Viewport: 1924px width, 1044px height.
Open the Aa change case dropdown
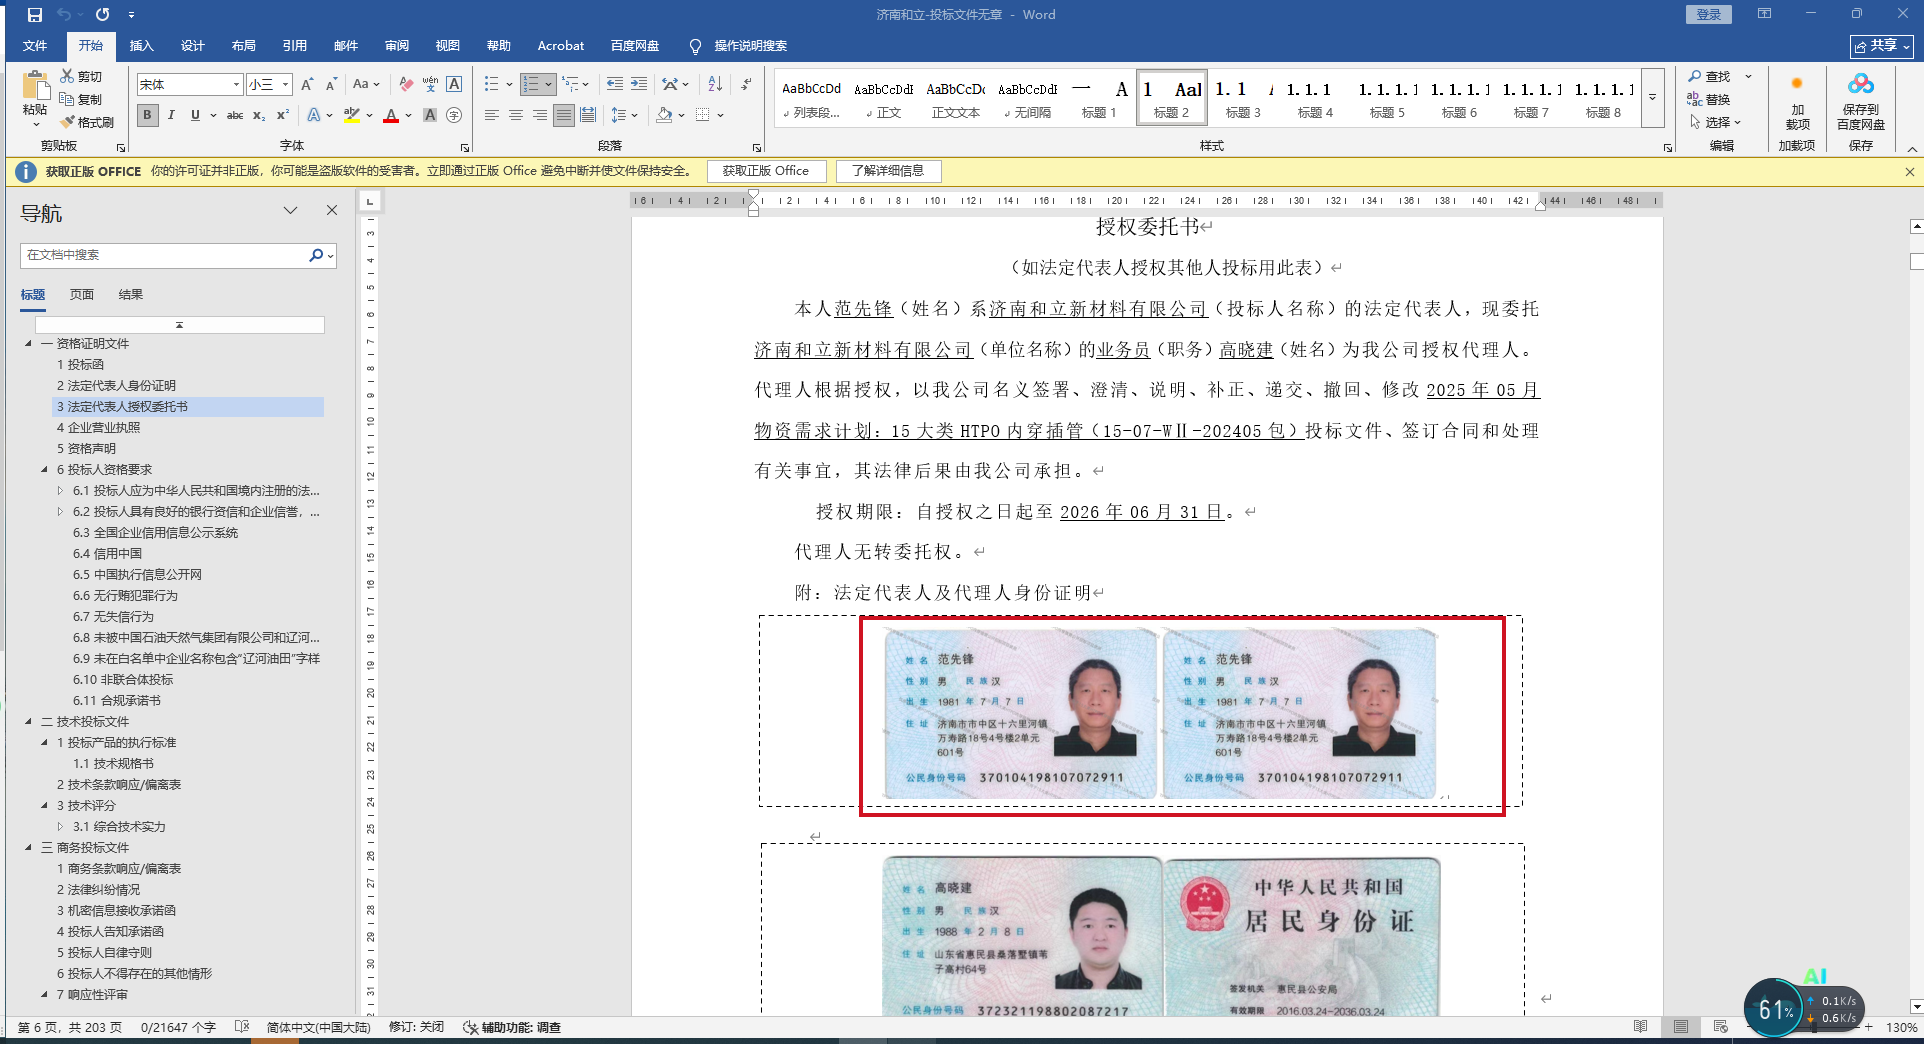[366, 84]
